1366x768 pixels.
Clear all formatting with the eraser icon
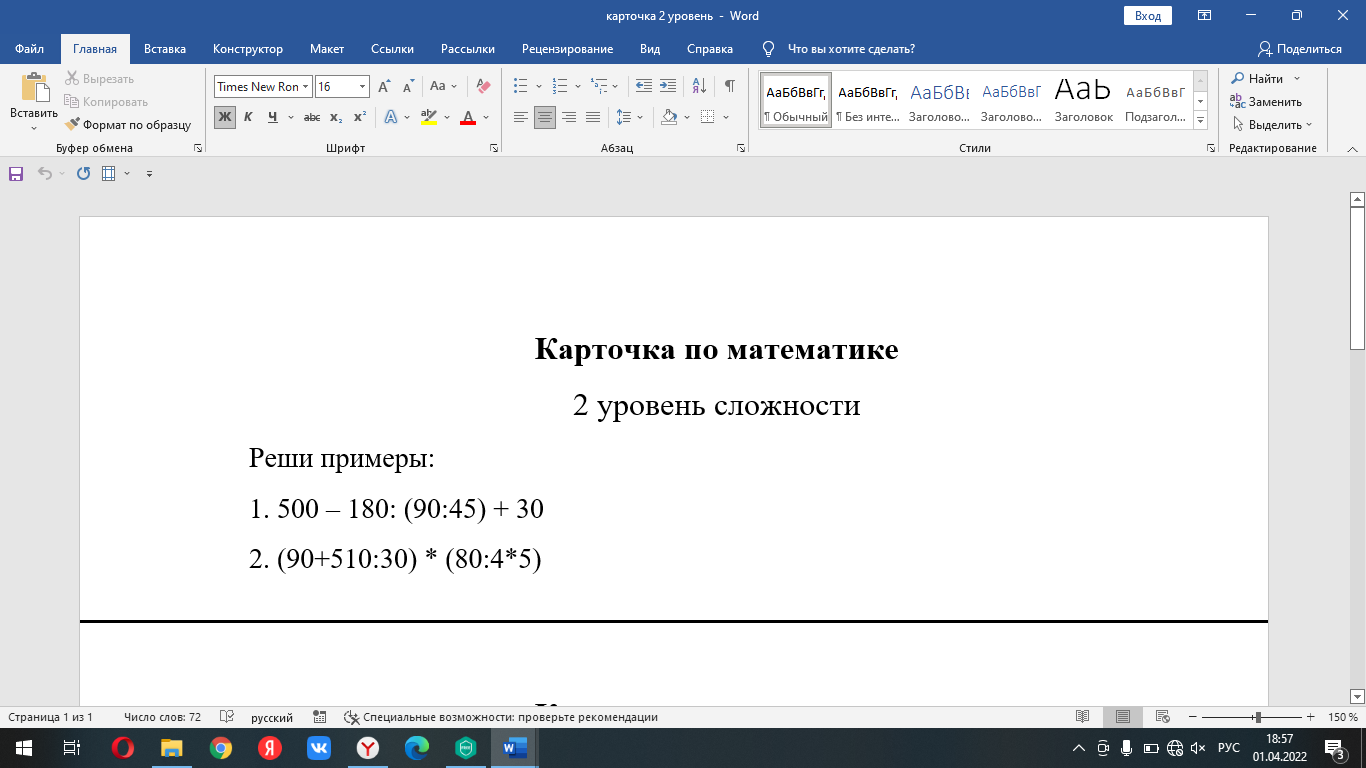pyautogui.click(x=483, y=86)
